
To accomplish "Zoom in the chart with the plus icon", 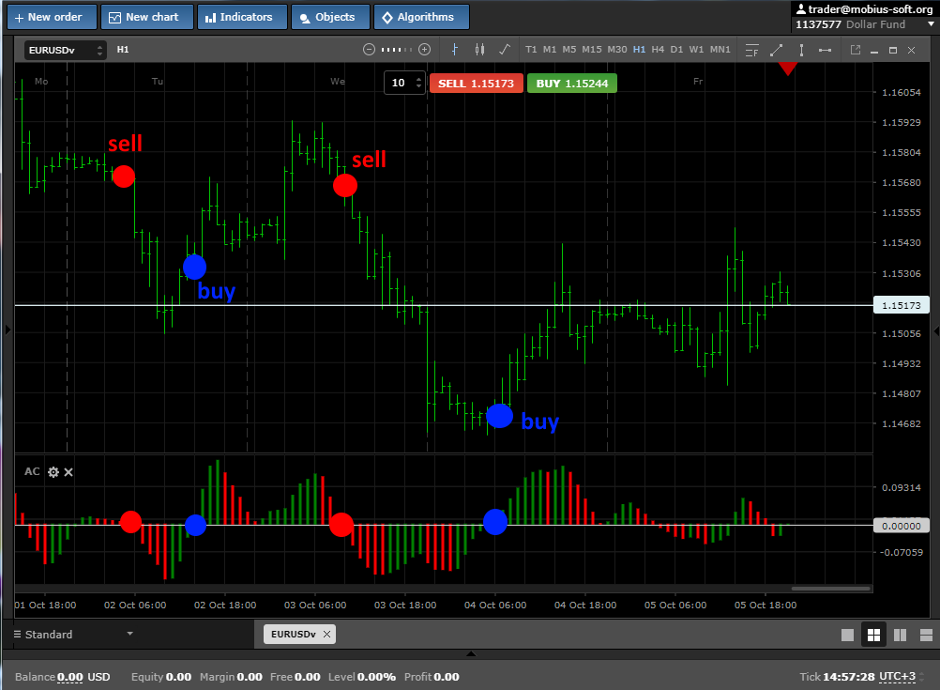I will pos(424,50).
